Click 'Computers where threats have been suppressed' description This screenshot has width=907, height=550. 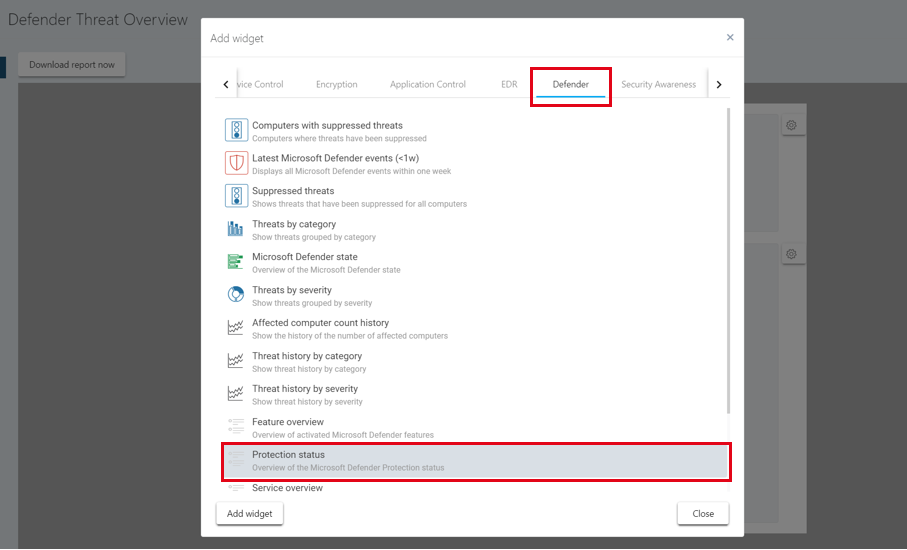click(340, 138)
